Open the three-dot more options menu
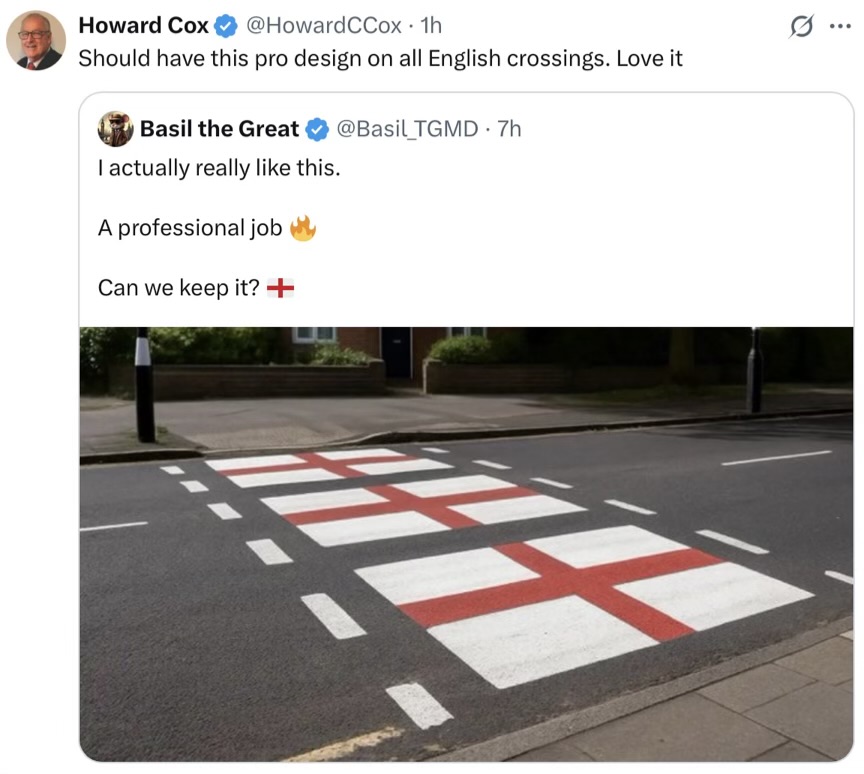Screen dimensions: 864x774 pos(840,26)
